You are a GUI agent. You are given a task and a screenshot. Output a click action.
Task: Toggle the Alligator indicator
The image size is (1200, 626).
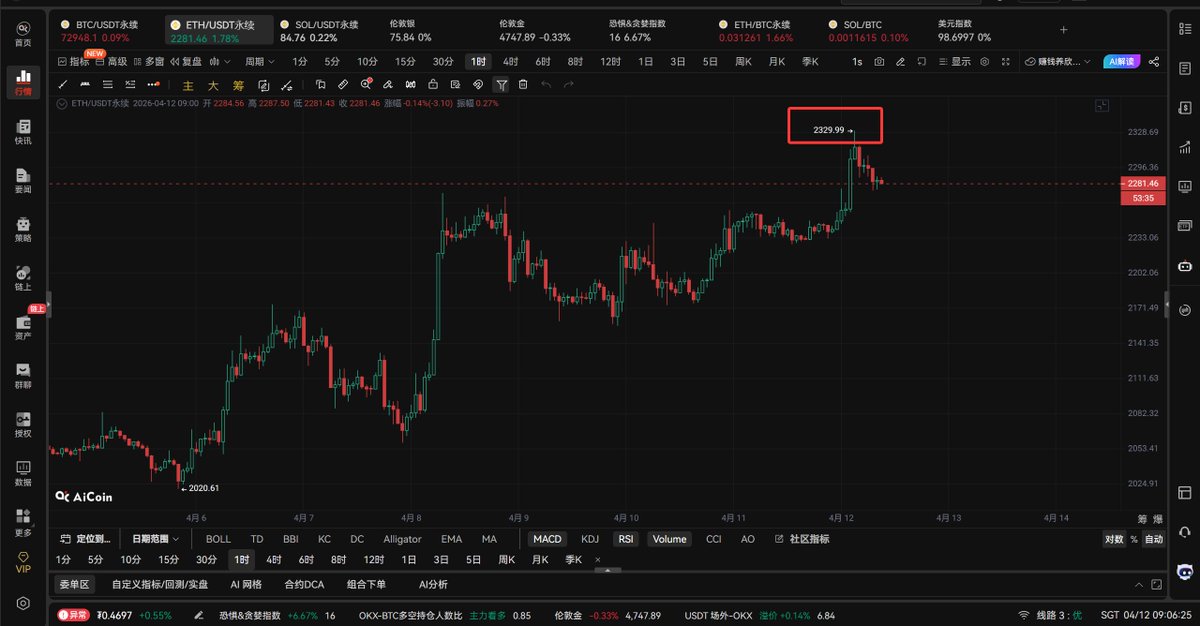point(402,539)
